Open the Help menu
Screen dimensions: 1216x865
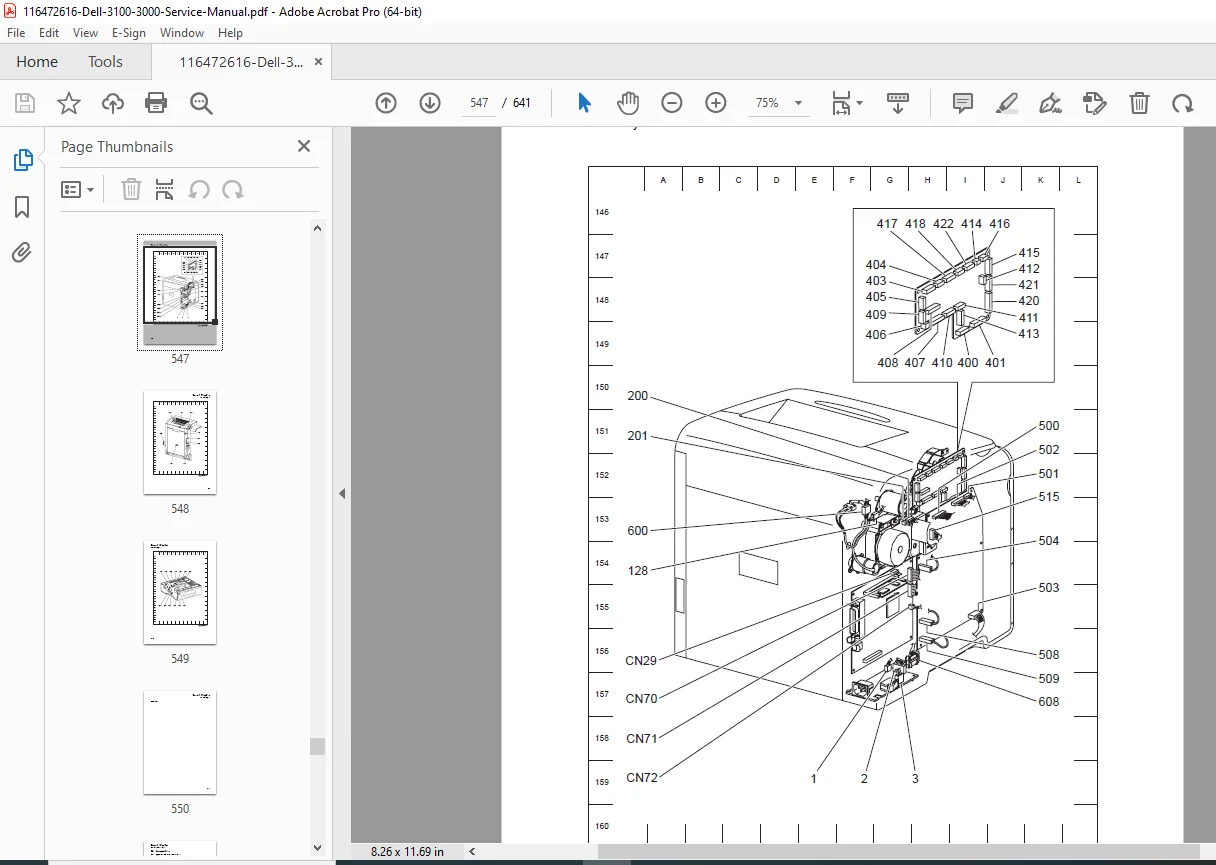coord(230,33)
